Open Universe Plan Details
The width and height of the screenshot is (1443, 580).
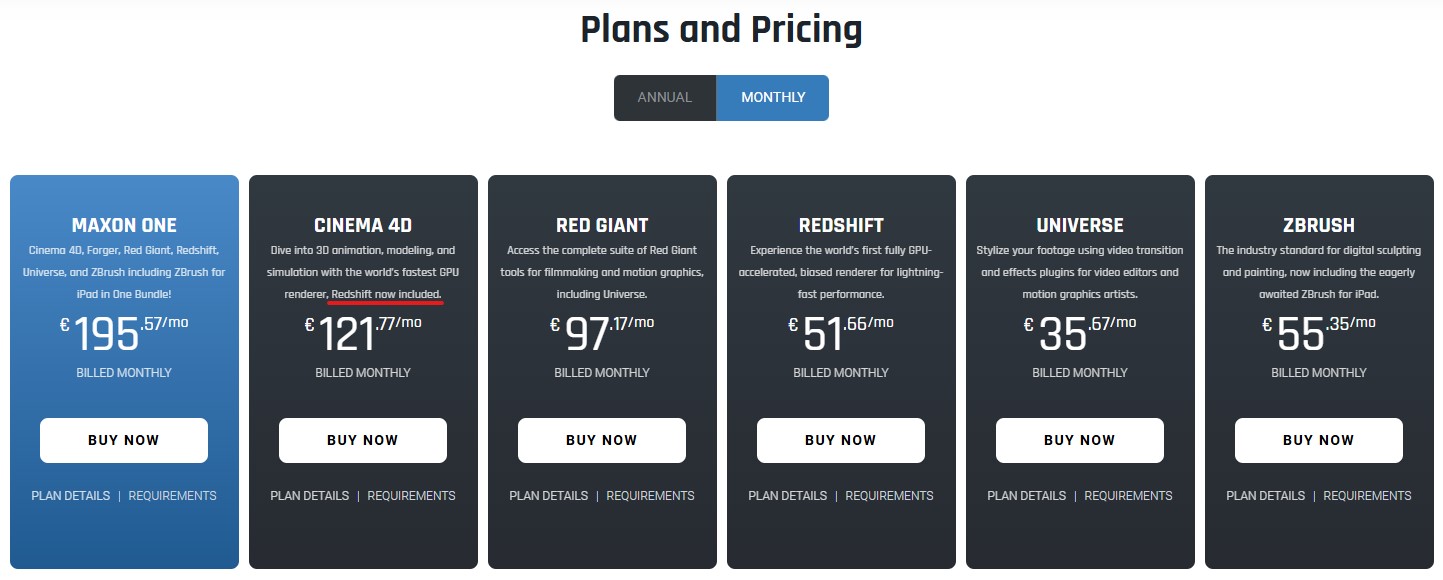pos(1027,496)
